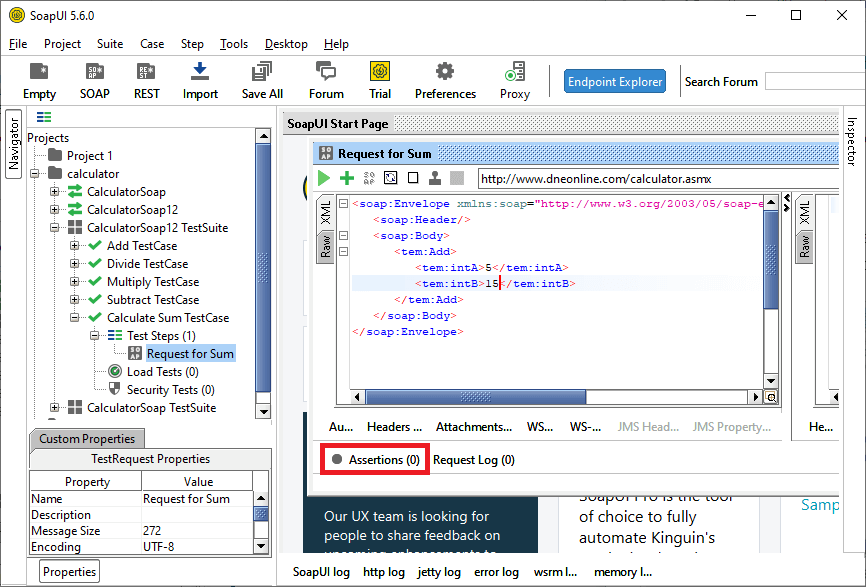
Task: Show the error log
Action: (496, 572)
